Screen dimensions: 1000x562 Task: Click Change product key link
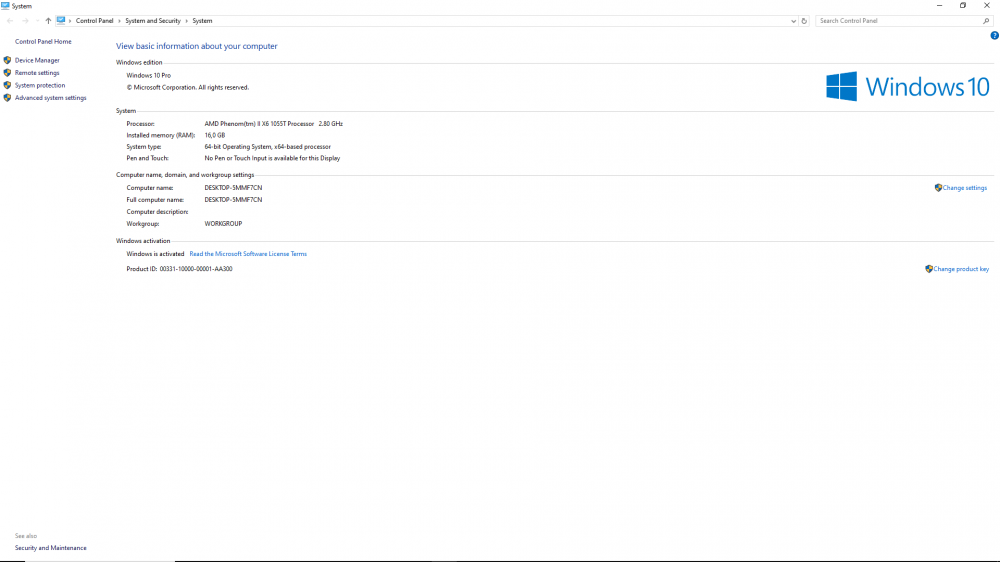point(961,269)
